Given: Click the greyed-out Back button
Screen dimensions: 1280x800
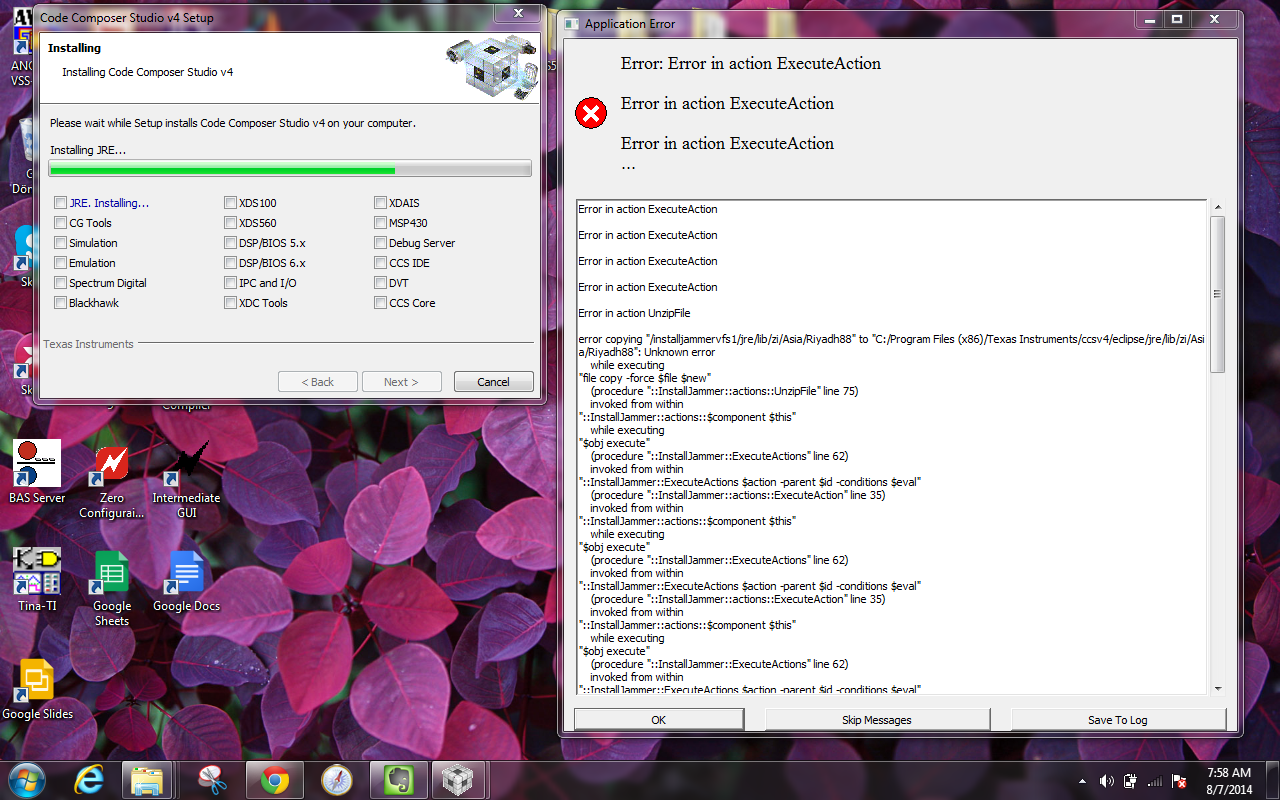Looking at the screenshot, I should point(317,382).
